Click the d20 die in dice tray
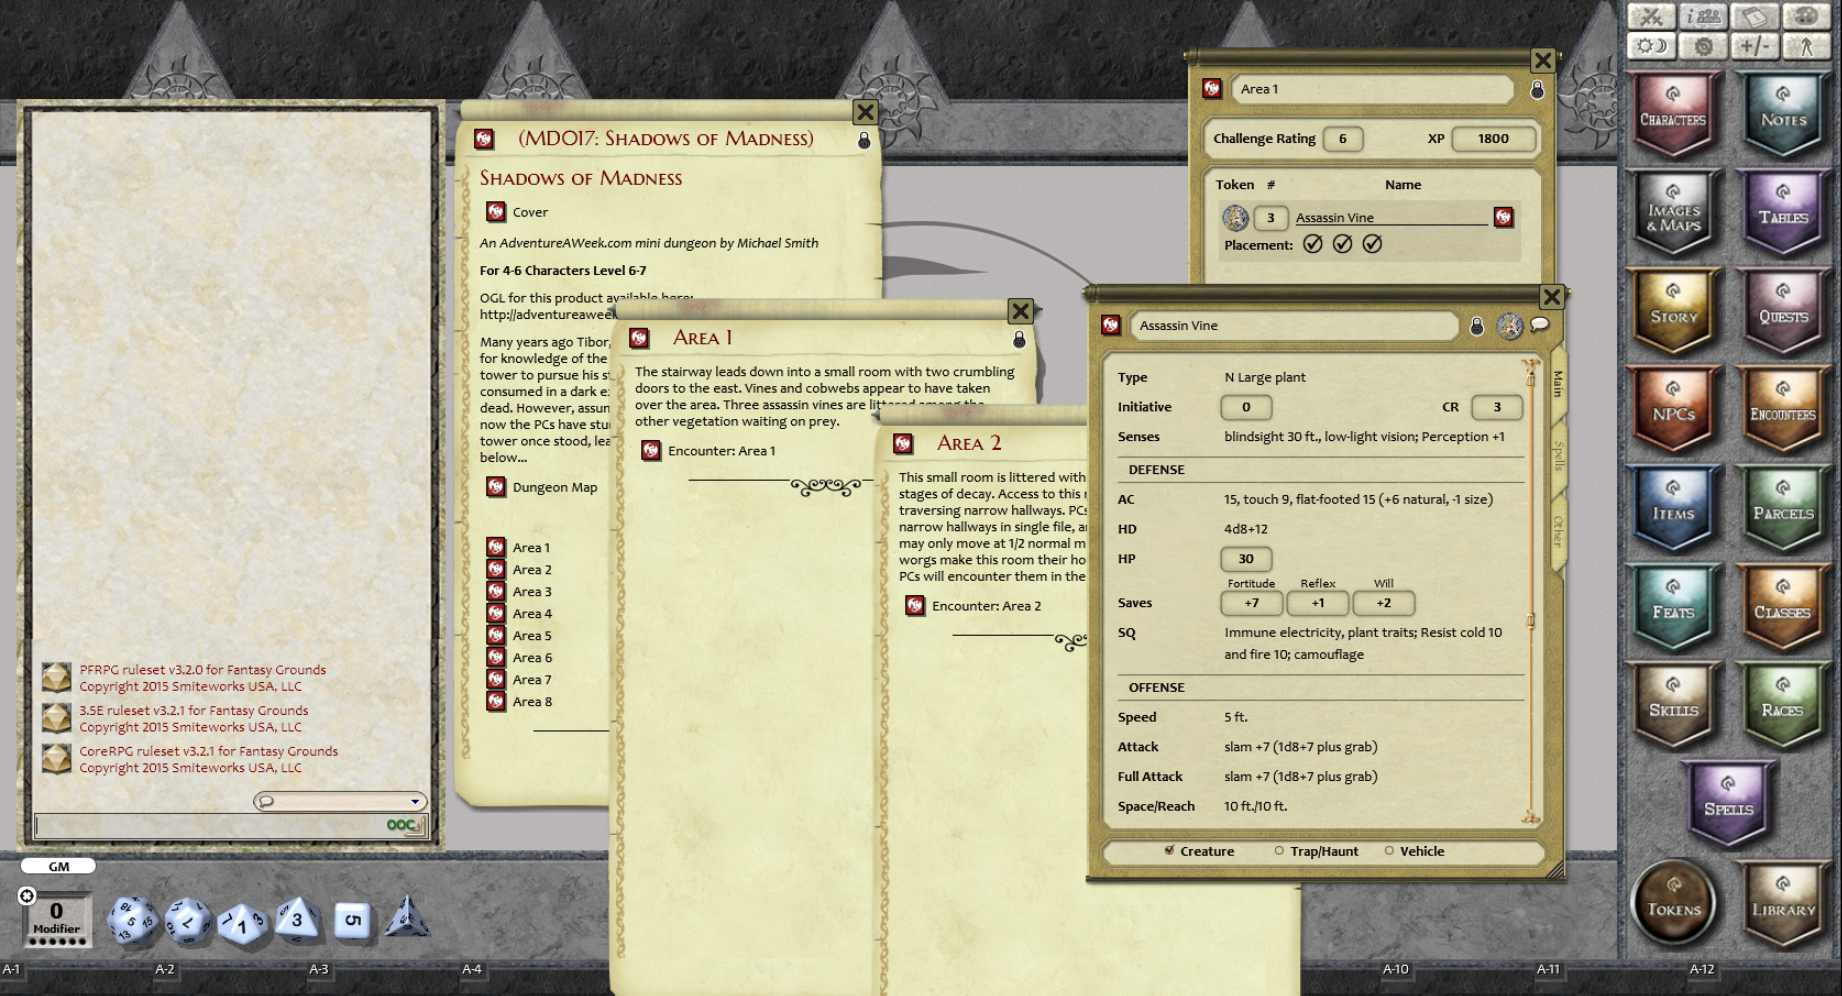 (x=132, y=920)
